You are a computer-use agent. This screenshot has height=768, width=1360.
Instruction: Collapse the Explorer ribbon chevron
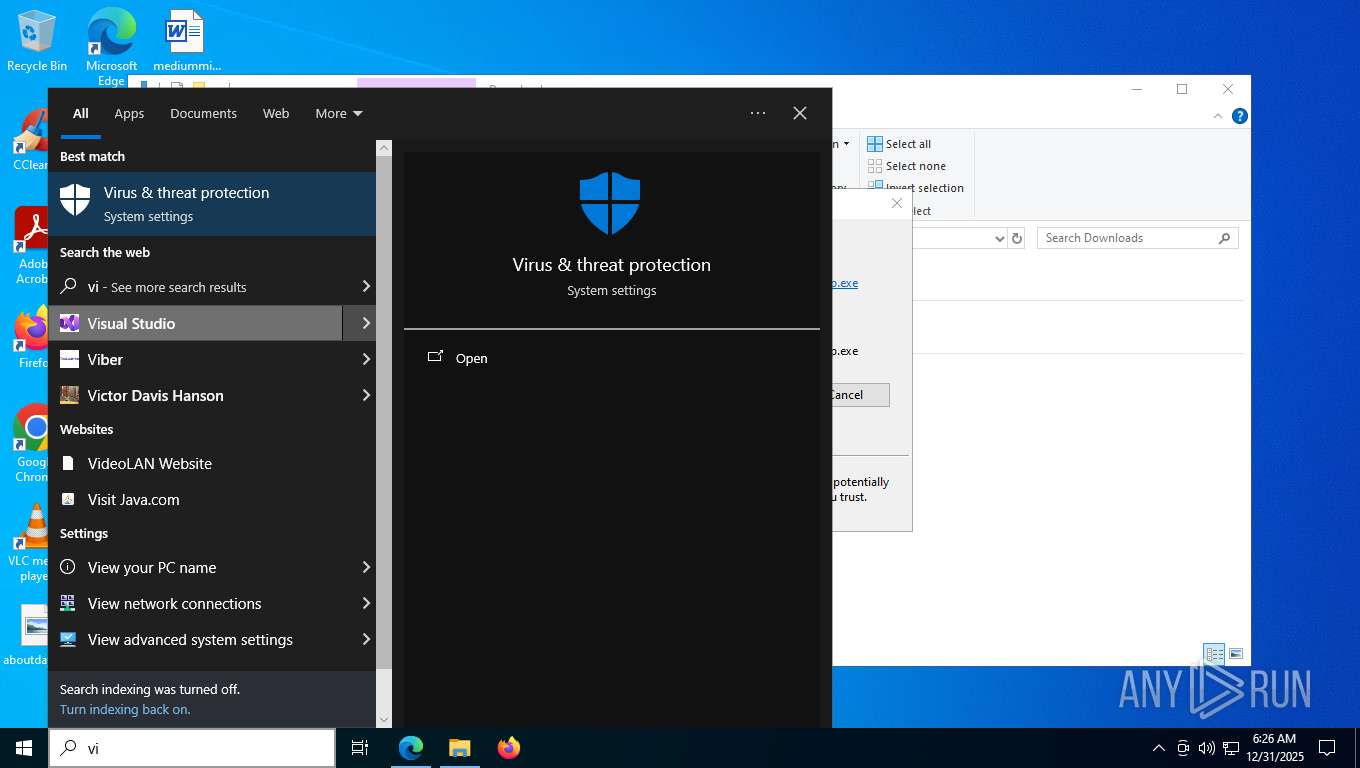pyautogui.click(x=1218, y=116)
